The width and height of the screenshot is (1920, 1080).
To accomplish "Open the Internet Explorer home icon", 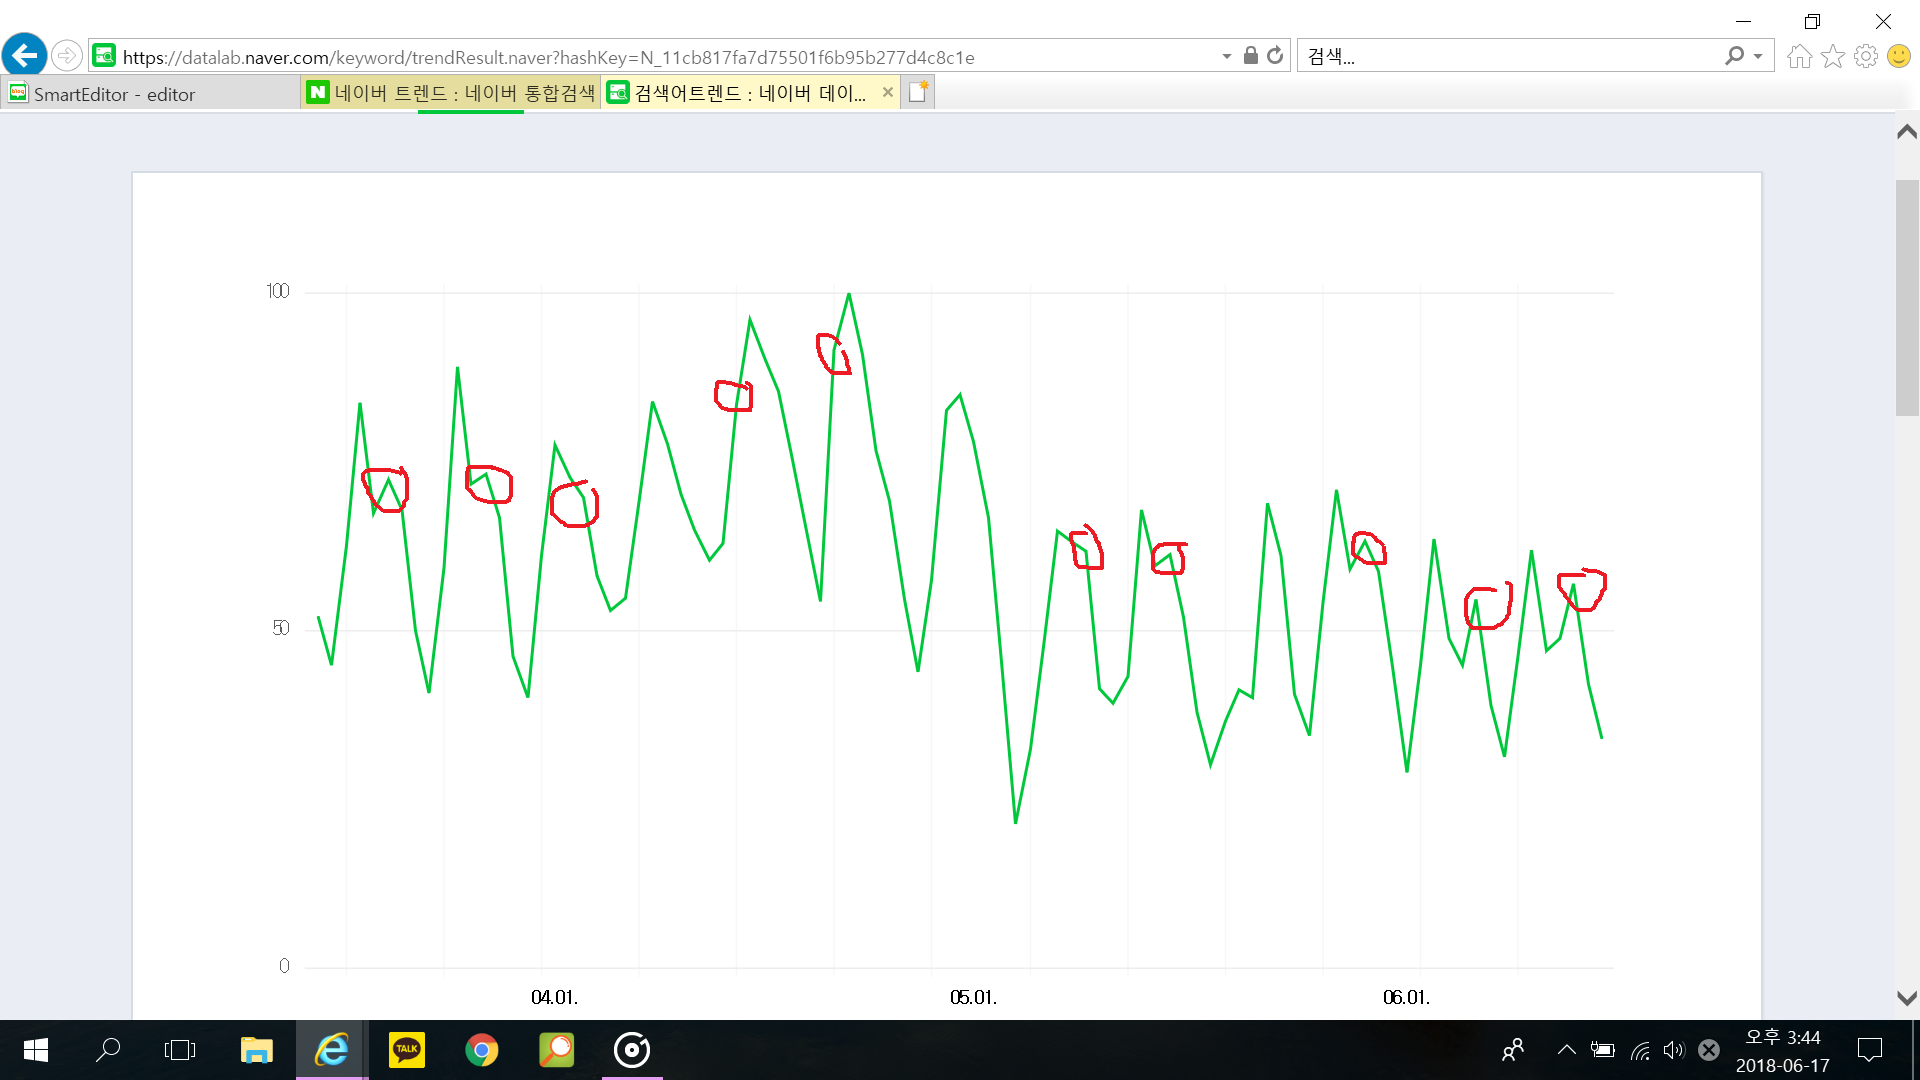I will [x=1799, y=56].
